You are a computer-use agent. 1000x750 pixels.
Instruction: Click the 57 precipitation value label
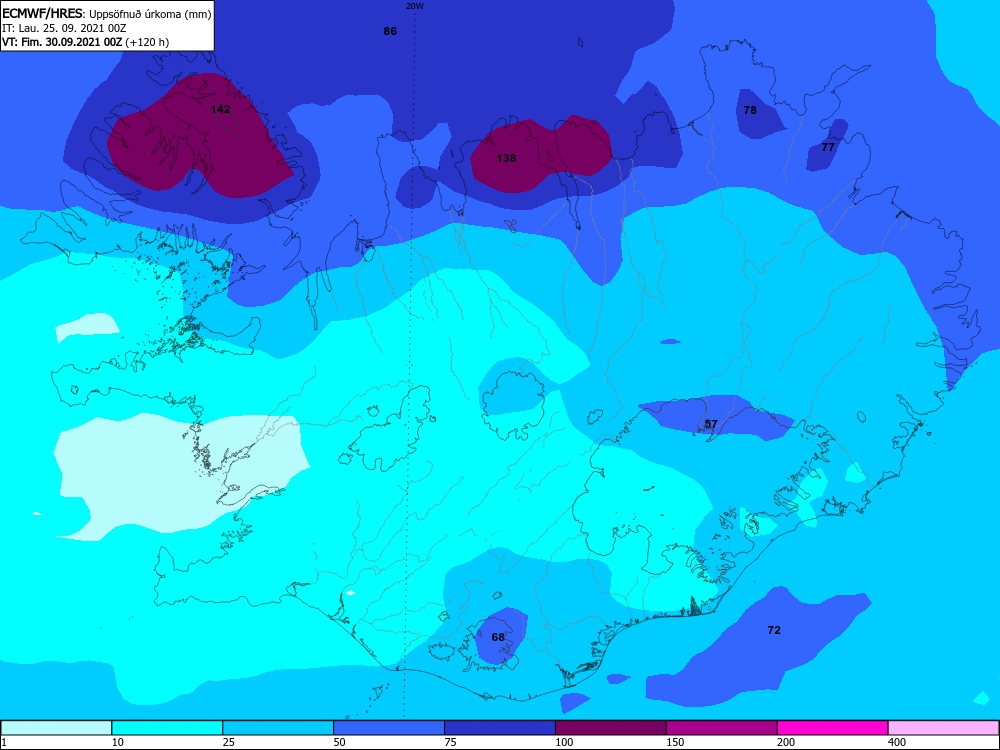click(711, 424)
